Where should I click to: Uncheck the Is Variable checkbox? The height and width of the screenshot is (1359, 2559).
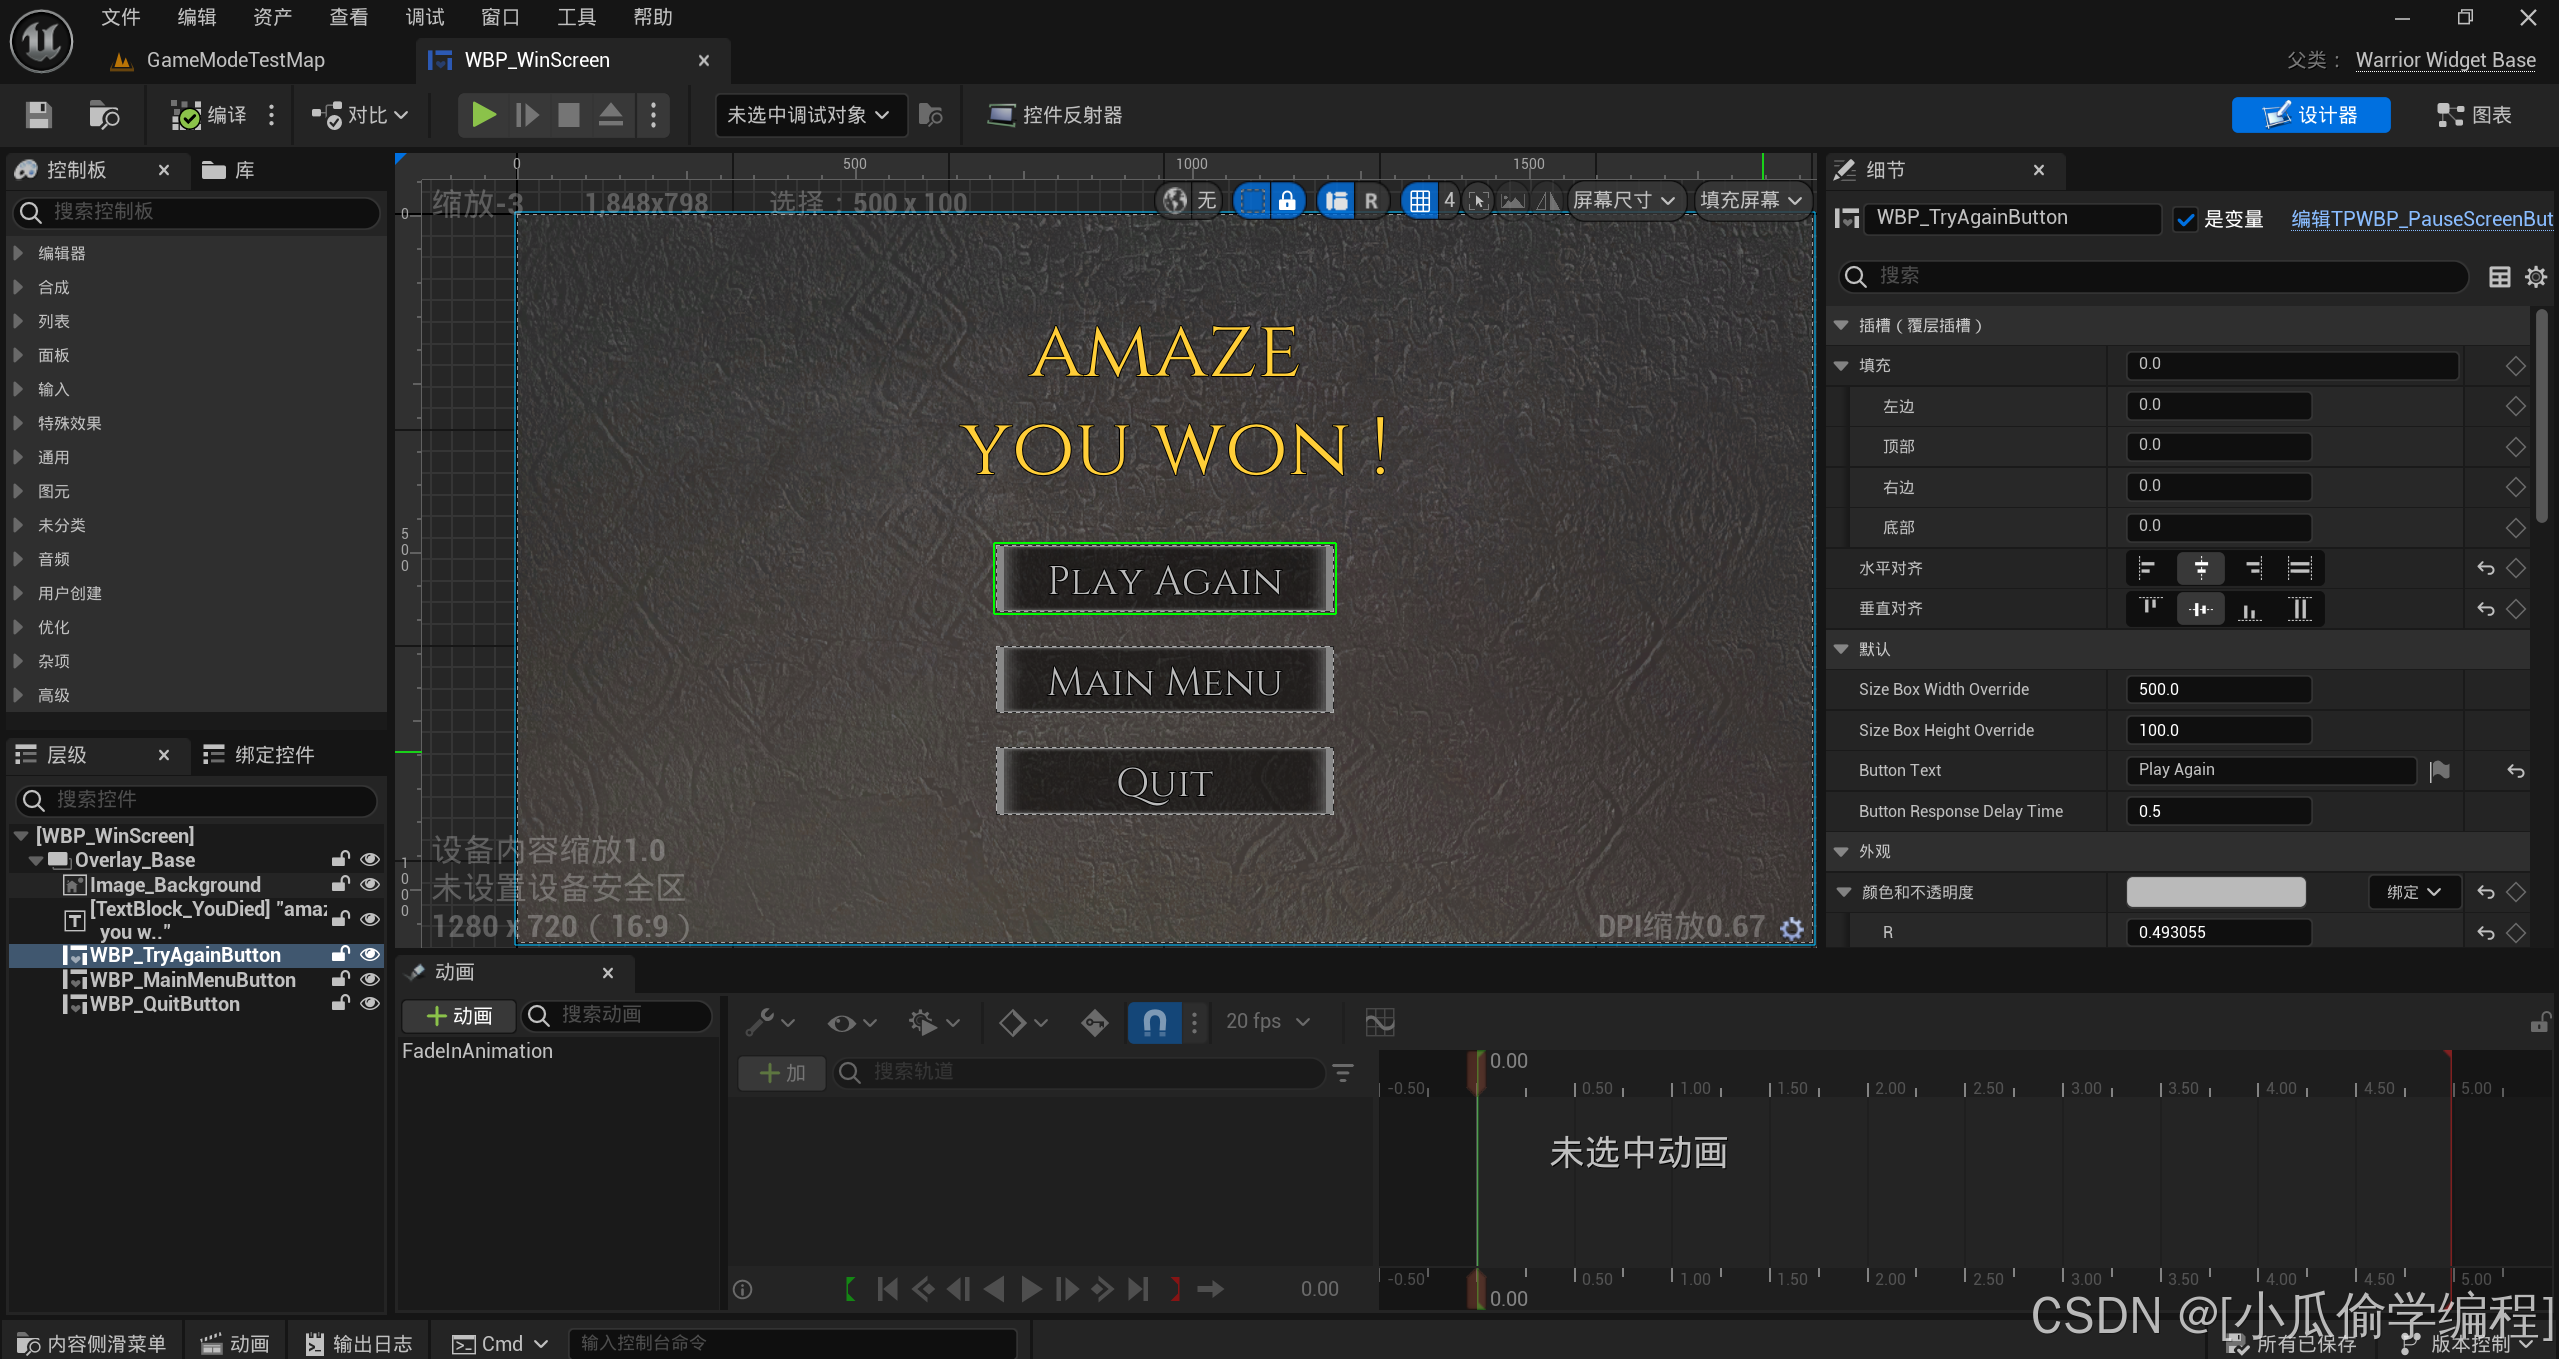point(2187,219)
